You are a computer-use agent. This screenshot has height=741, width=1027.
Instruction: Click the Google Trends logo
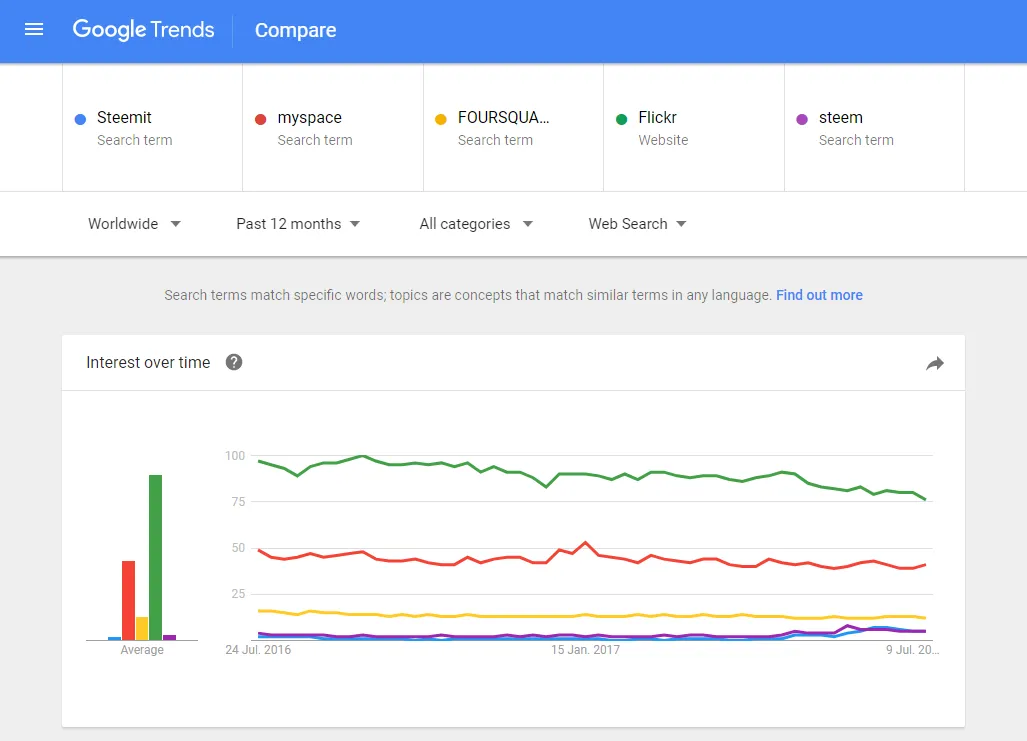(x=143, y=29)
